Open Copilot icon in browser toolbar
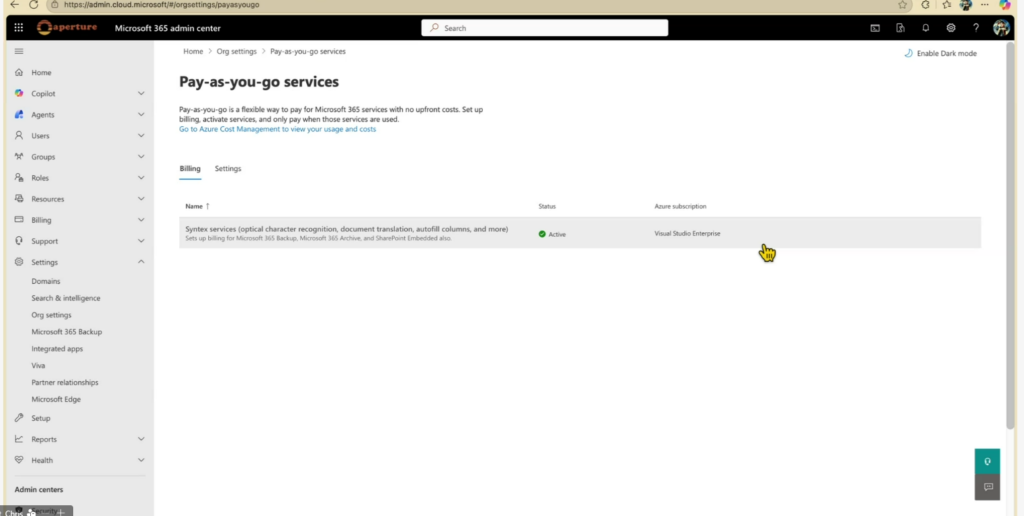Image resolution: width=1024 pixels, height=516 pixels. coord(1004,5)
